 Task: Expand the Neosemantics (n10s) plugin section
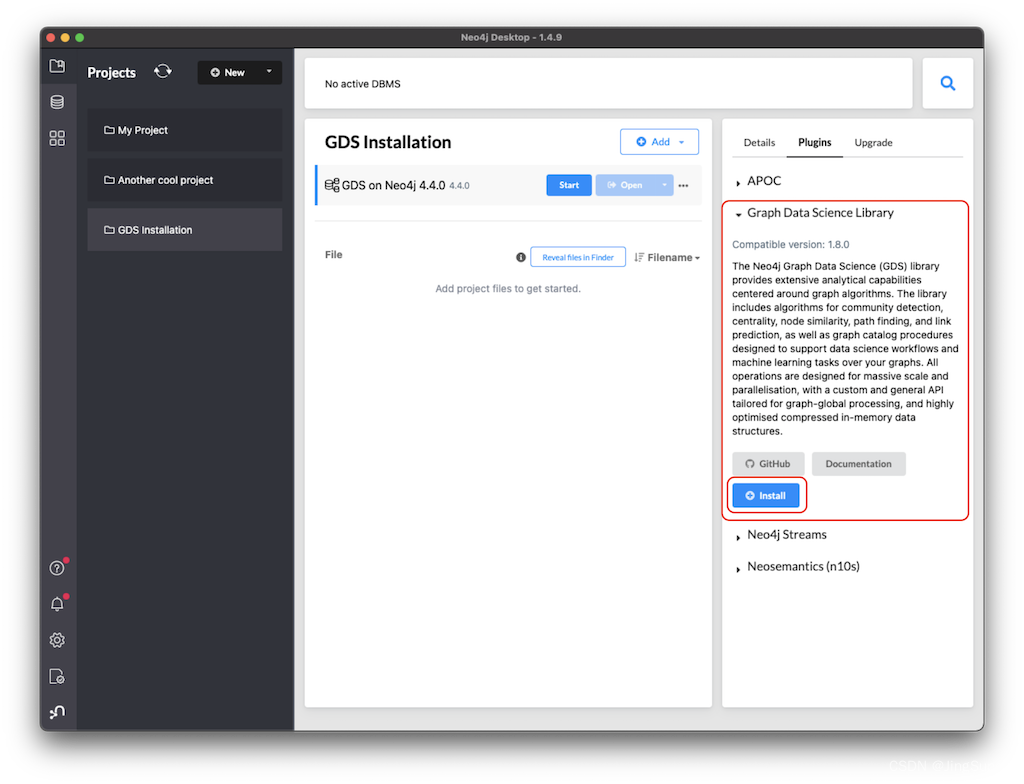click(x=797, y=566)
